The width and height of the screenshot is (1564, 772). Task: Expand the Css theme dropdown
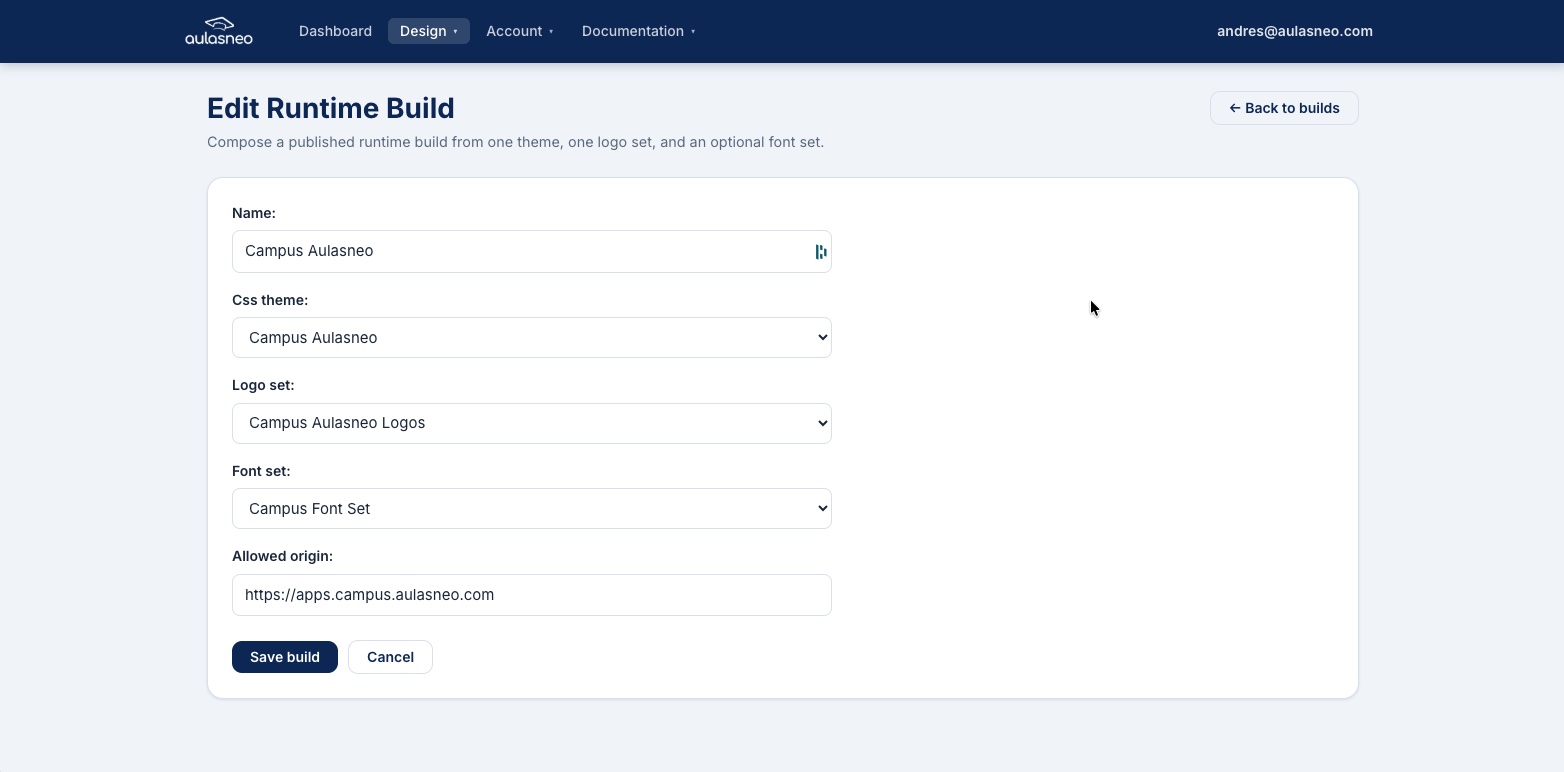click(x=531, y=338)
